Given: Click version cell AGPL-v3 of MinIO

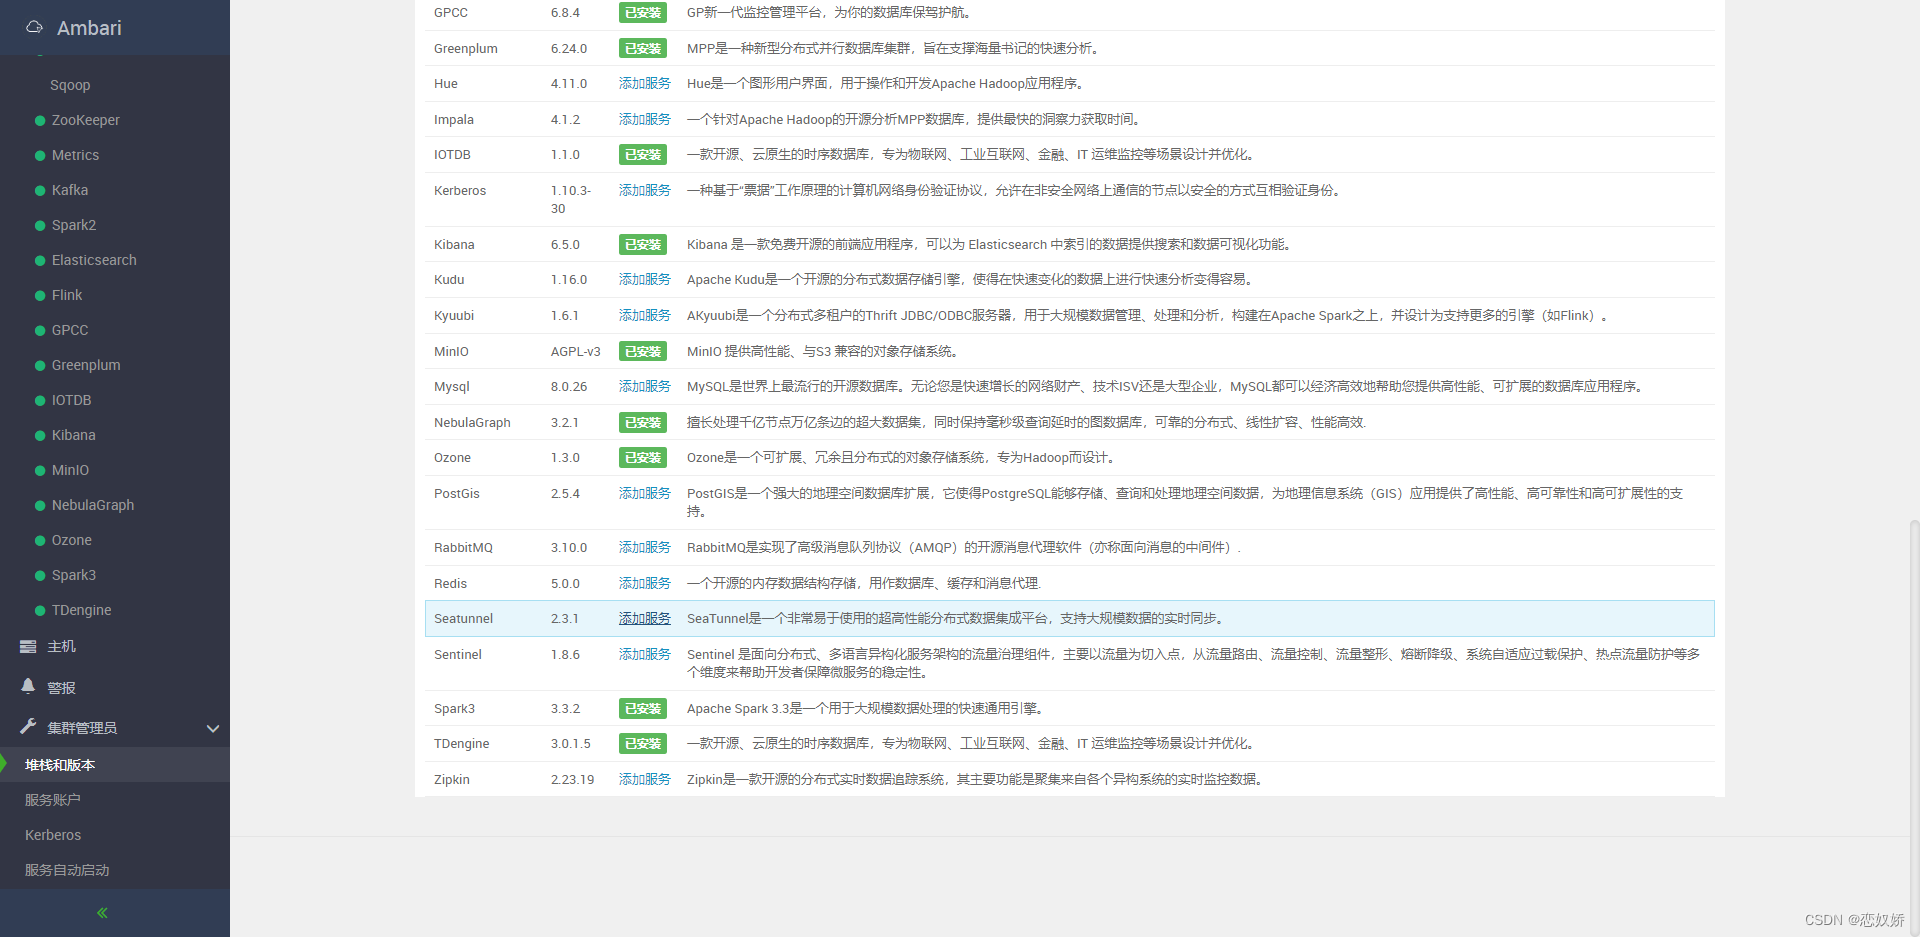Looking at the screenshot, I should click(576, 352).
